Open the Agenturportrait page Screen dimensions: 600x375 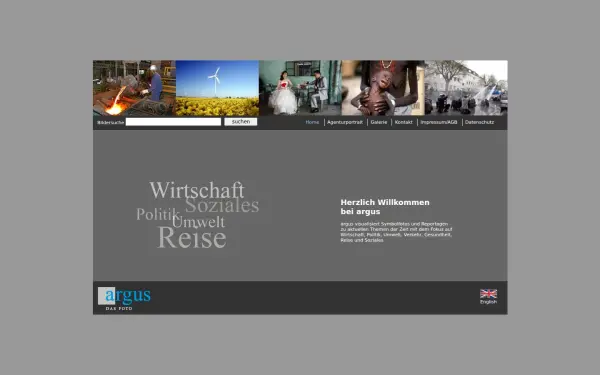tap(345, 122)
